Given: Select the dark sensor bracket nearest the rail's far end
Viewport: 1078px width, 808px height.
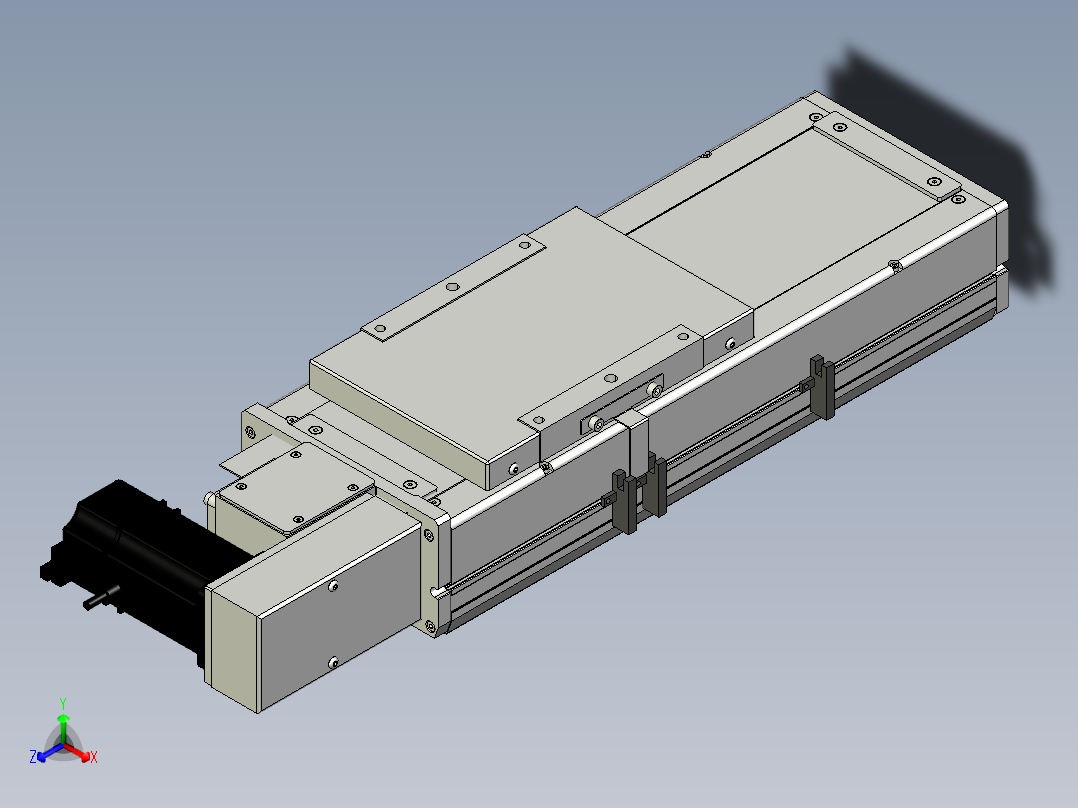Looking at the screenshot, I should pos(822,387).
